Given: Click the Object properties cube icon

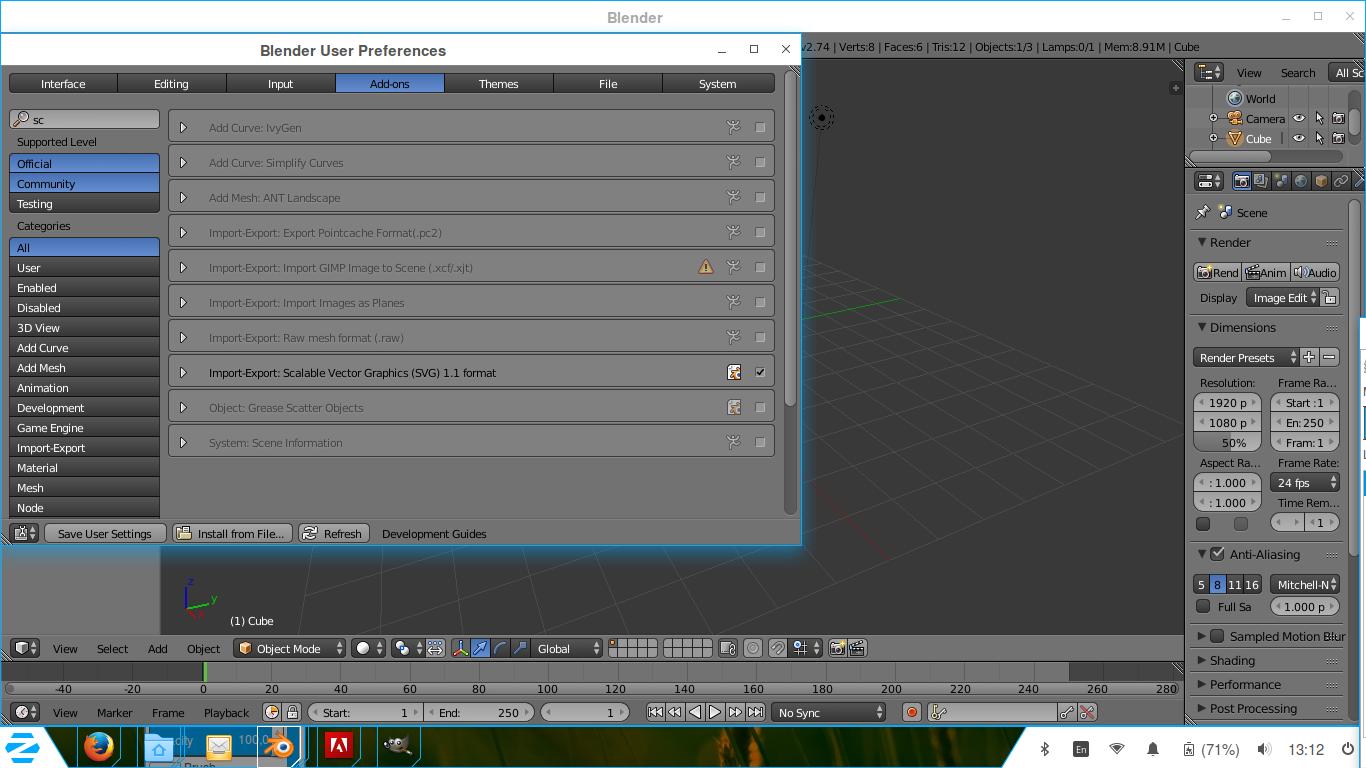Looking at the screenshot, I should click(1320, 182).
